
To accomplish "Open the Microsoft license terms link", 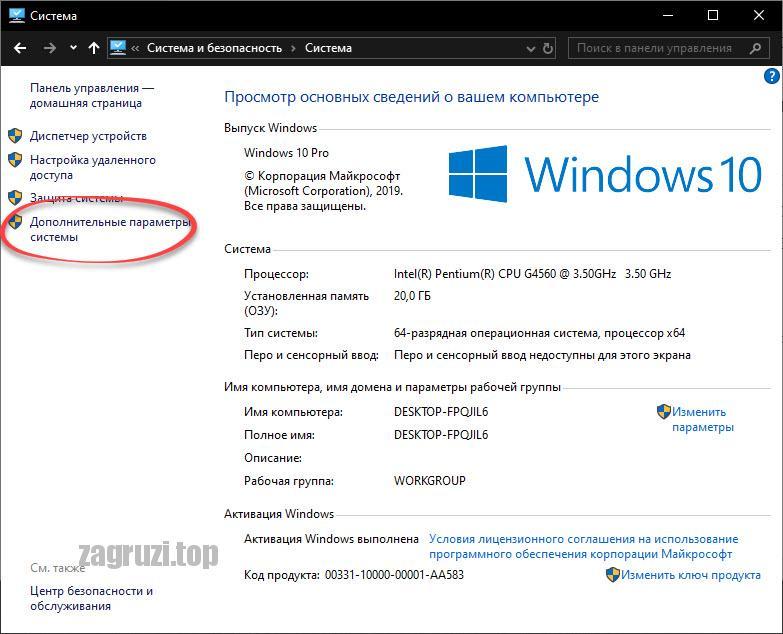I will click(583, 547).
